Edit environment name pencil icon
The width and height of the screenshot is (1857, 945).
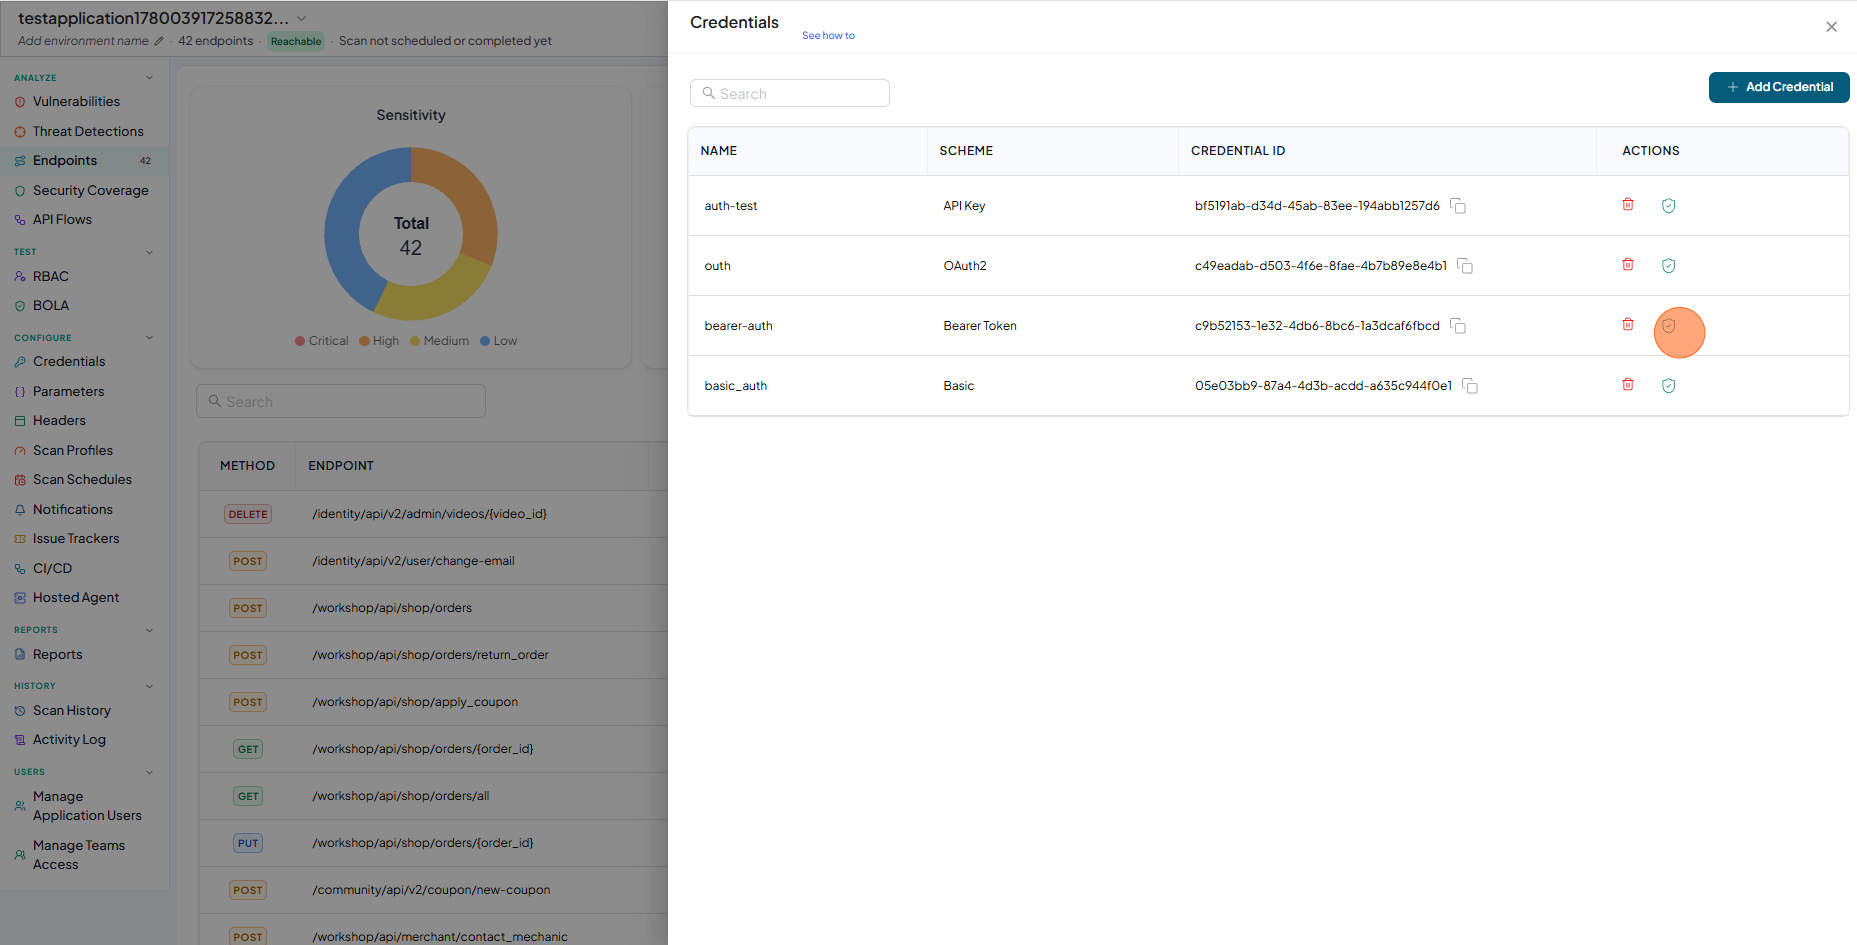159,41
